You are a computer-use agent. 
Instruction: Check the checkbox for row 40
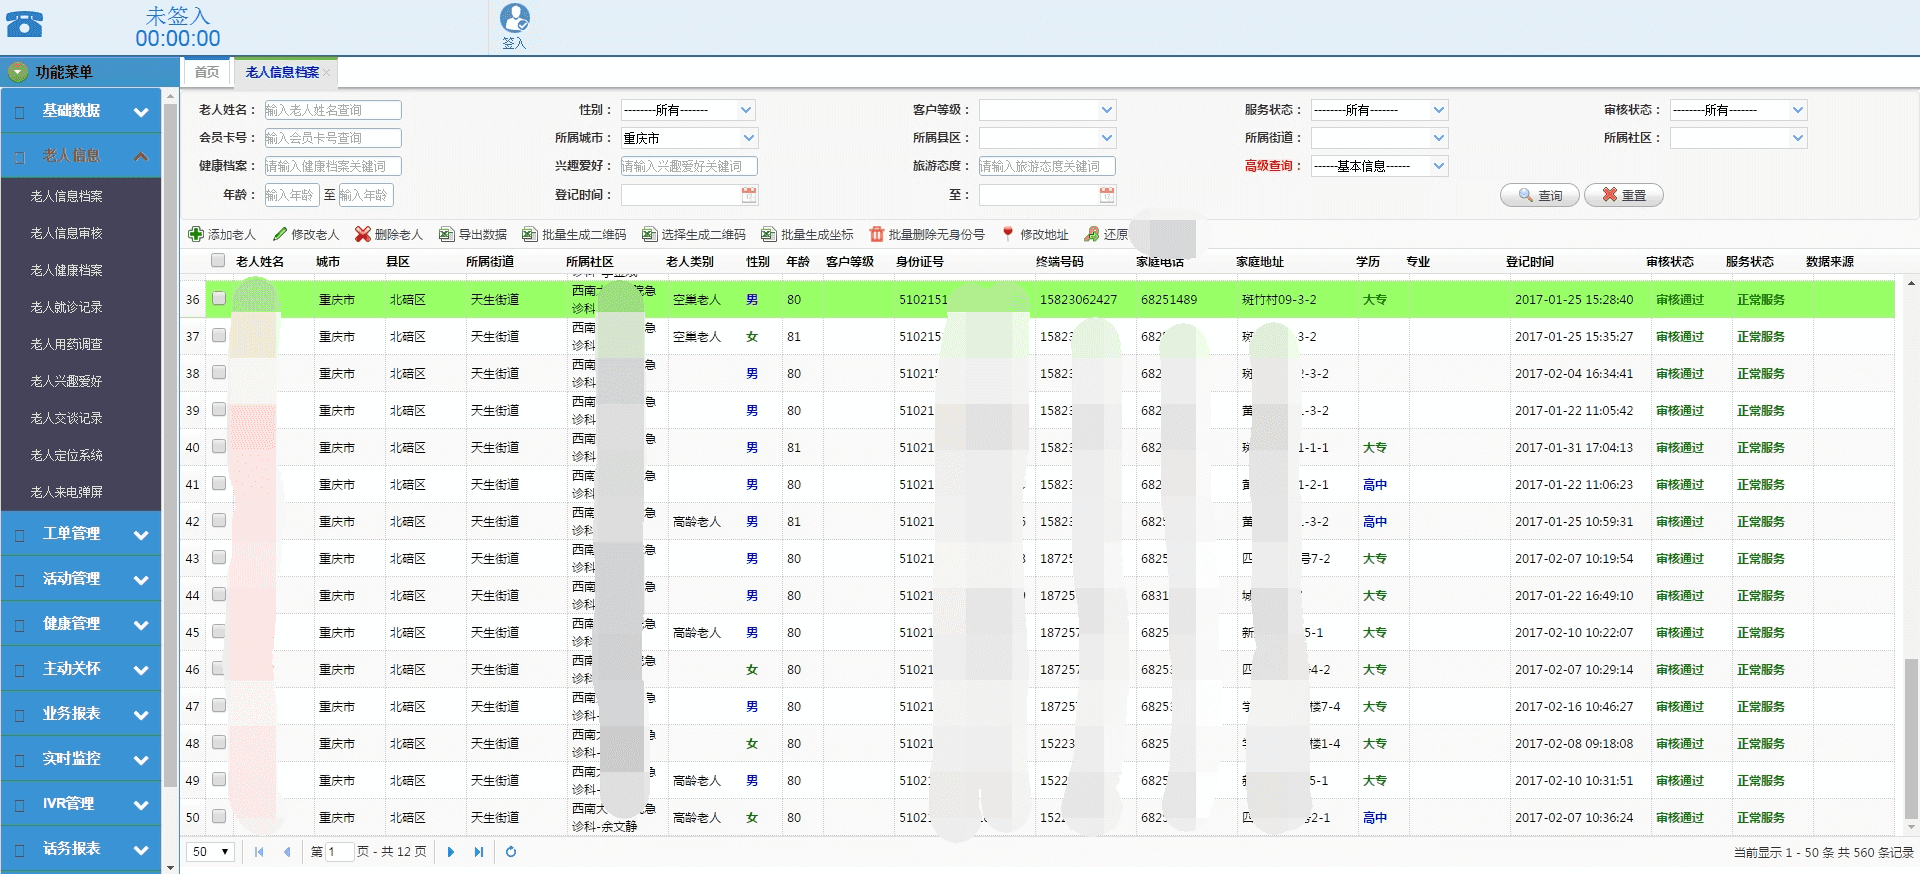coord(219,446)
